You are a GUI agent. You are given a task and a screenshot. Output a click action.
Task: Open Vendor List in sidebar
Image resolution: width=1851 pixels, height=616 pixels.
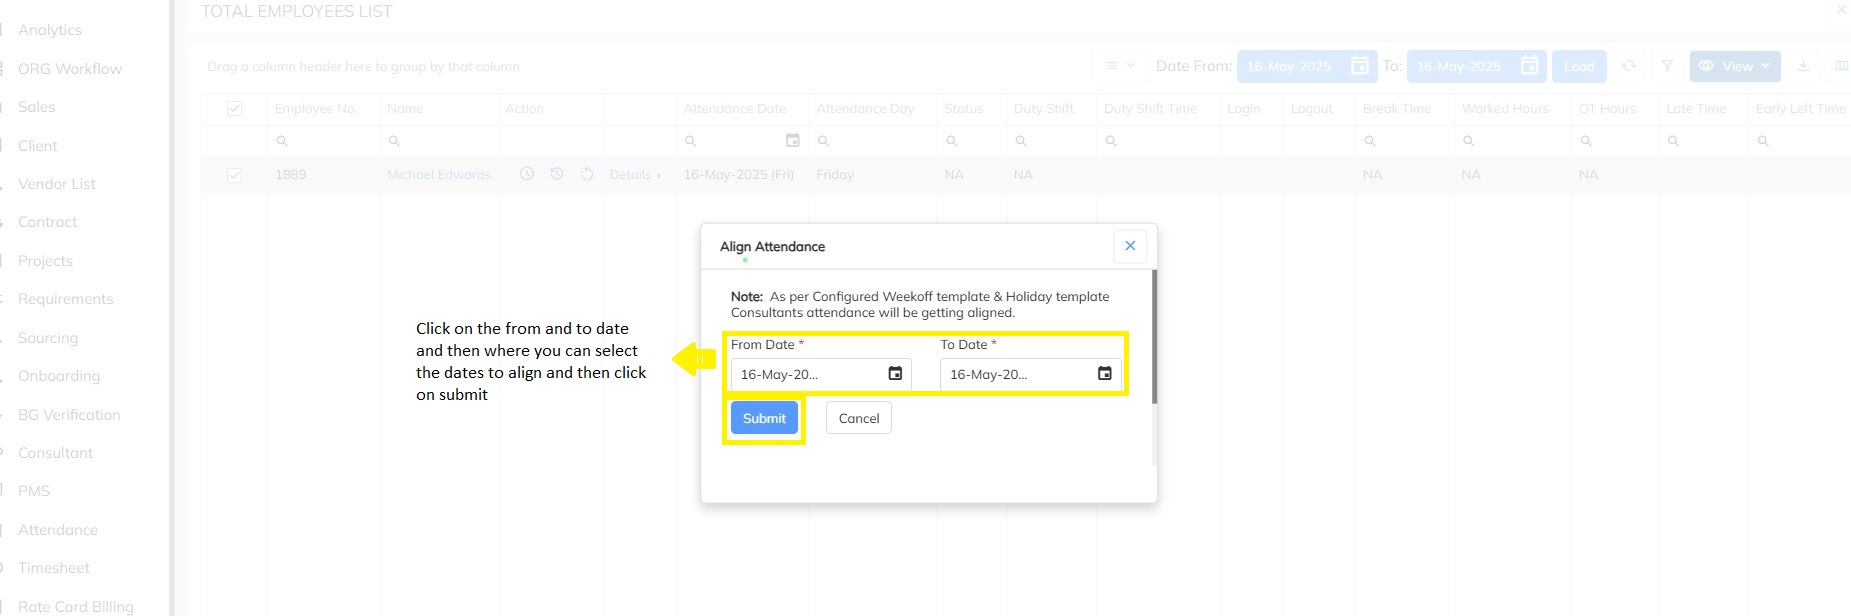click(x=57, y=184)
